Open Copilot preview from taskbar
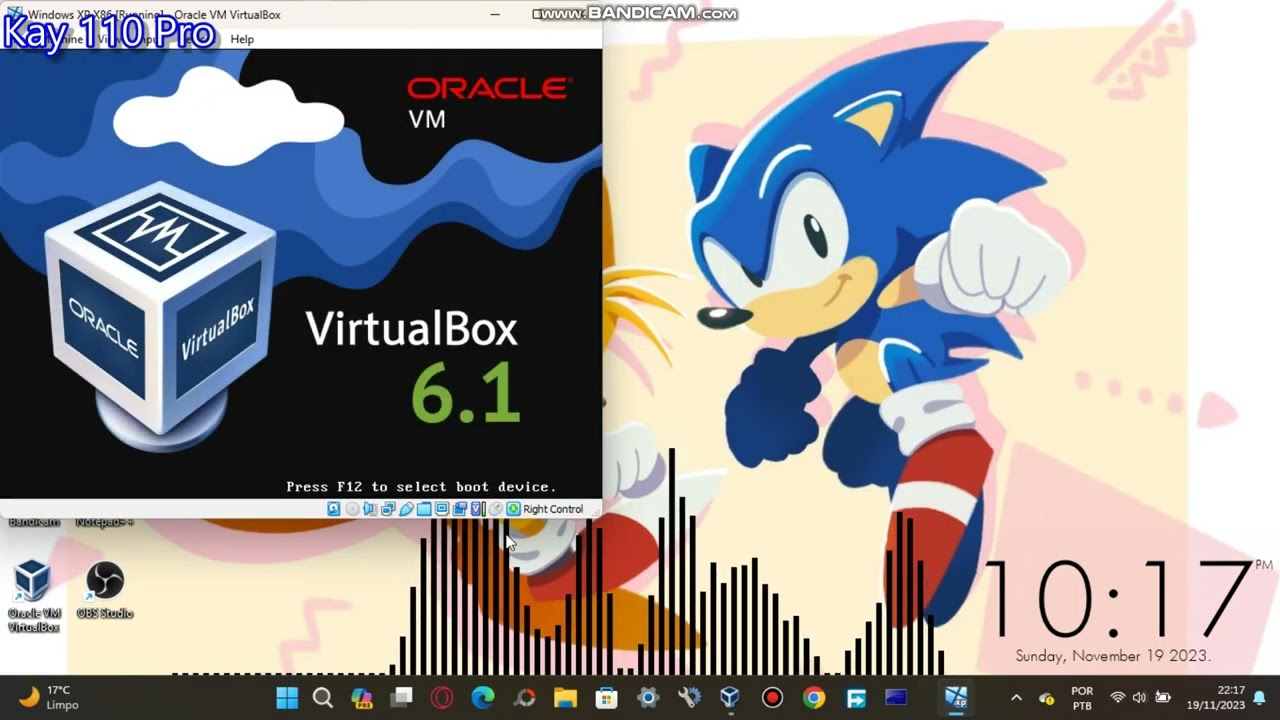Image resolution: width=1280 pixels, height=720 pixels. 362,697
